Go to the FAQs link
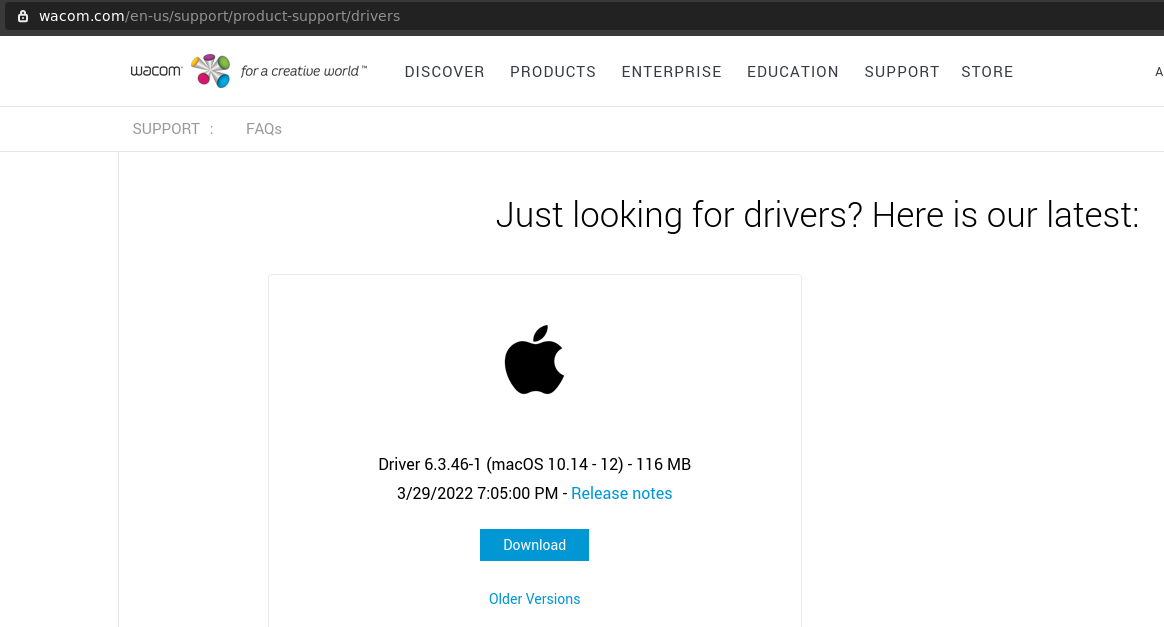Screen dimensions: 1164x627 point(264,129)
